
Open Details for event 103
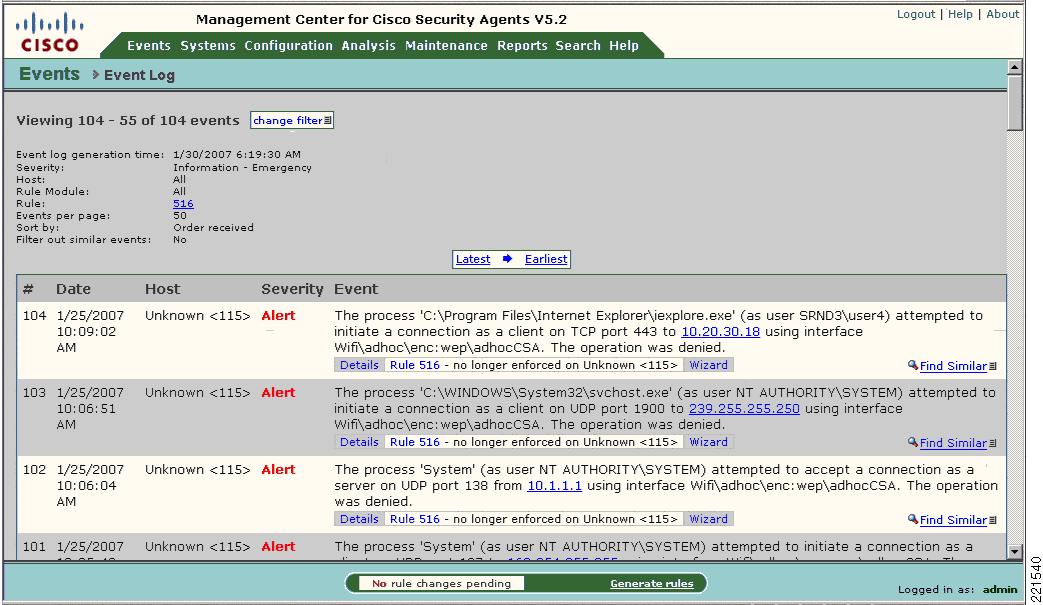tap(359, 442)
